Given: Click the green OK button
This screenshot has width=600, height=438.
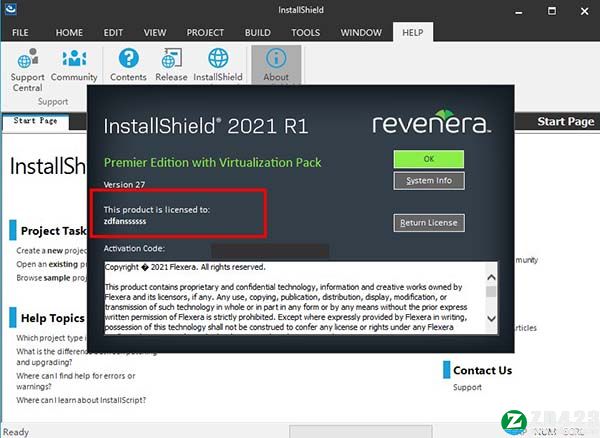Looking at the screenshot, I should tap(429, 159).
